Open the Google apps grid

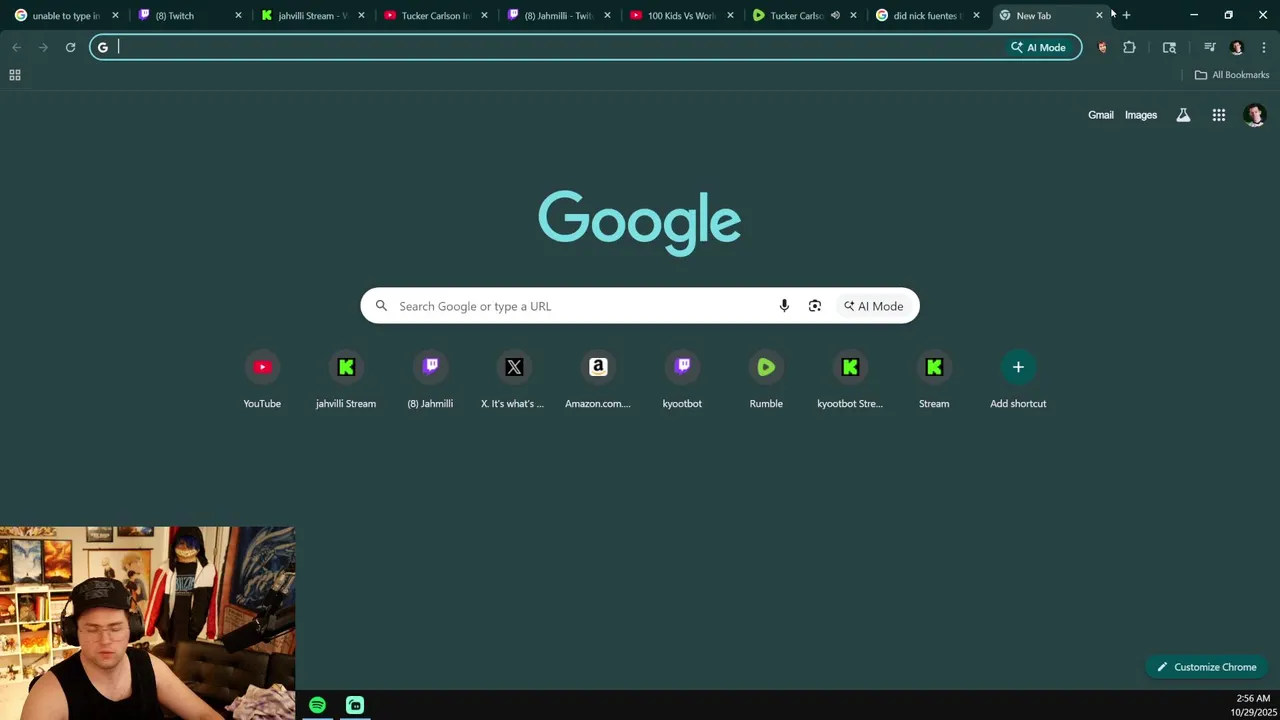1219,115
